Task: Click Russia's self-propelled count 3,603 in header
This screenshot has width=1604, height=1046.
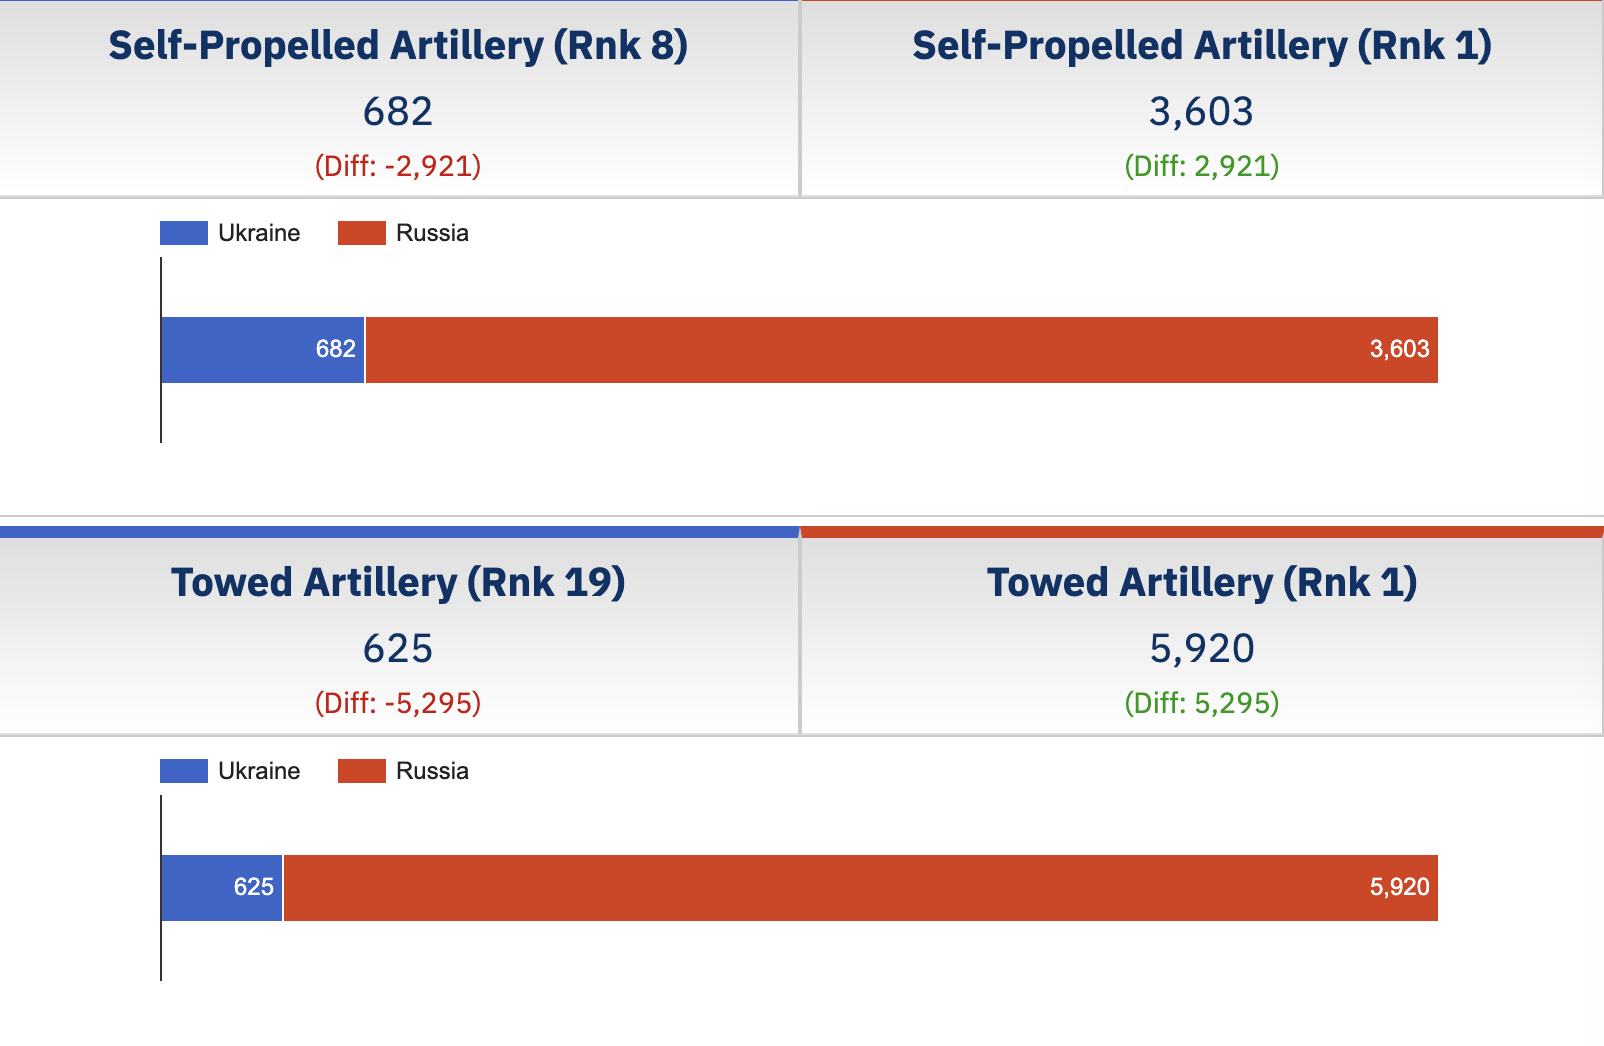Action: tap(1201, 112)
